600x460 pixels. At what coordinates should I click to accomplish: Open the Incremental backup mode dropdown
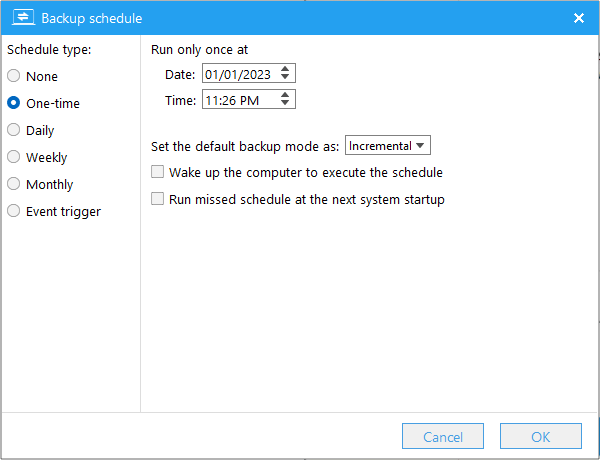pyautogui.click(x=387, y=146)
